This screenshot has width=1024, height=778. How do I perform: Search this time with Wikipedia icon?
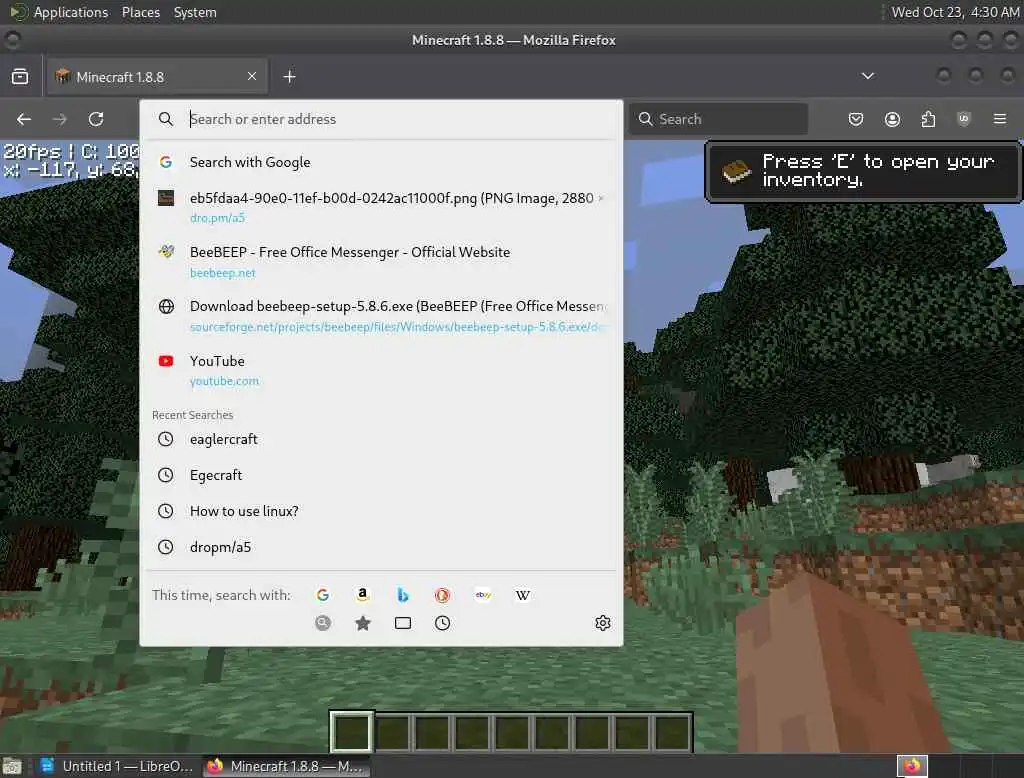coord(522,595)
